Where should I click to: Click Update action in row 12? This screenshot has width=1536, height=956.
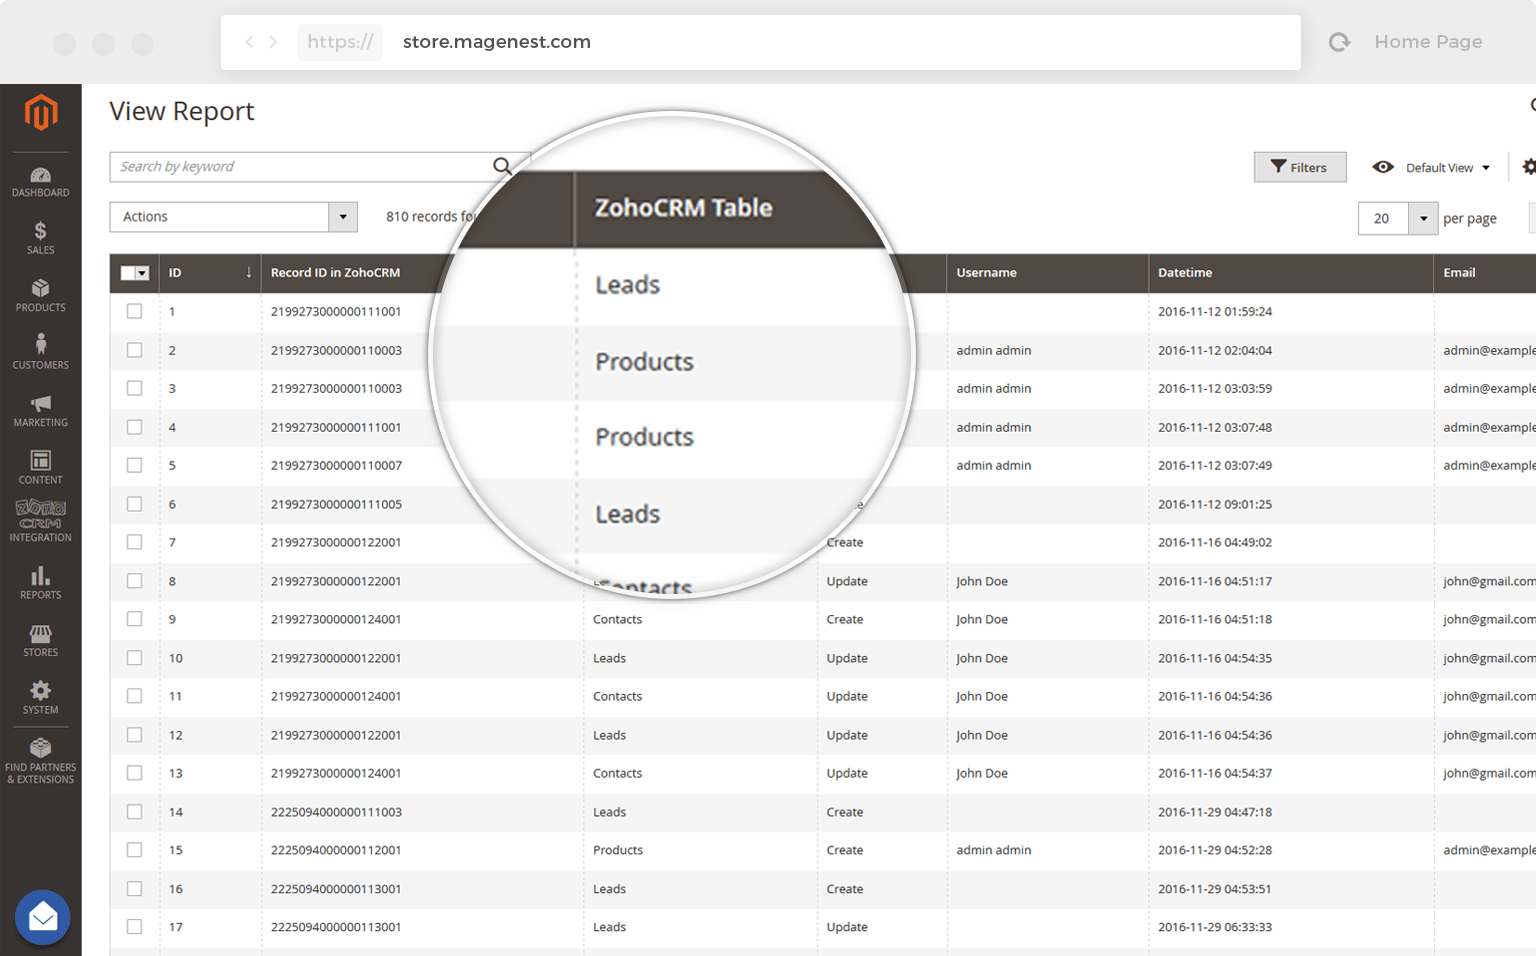[x=847, y=735]
